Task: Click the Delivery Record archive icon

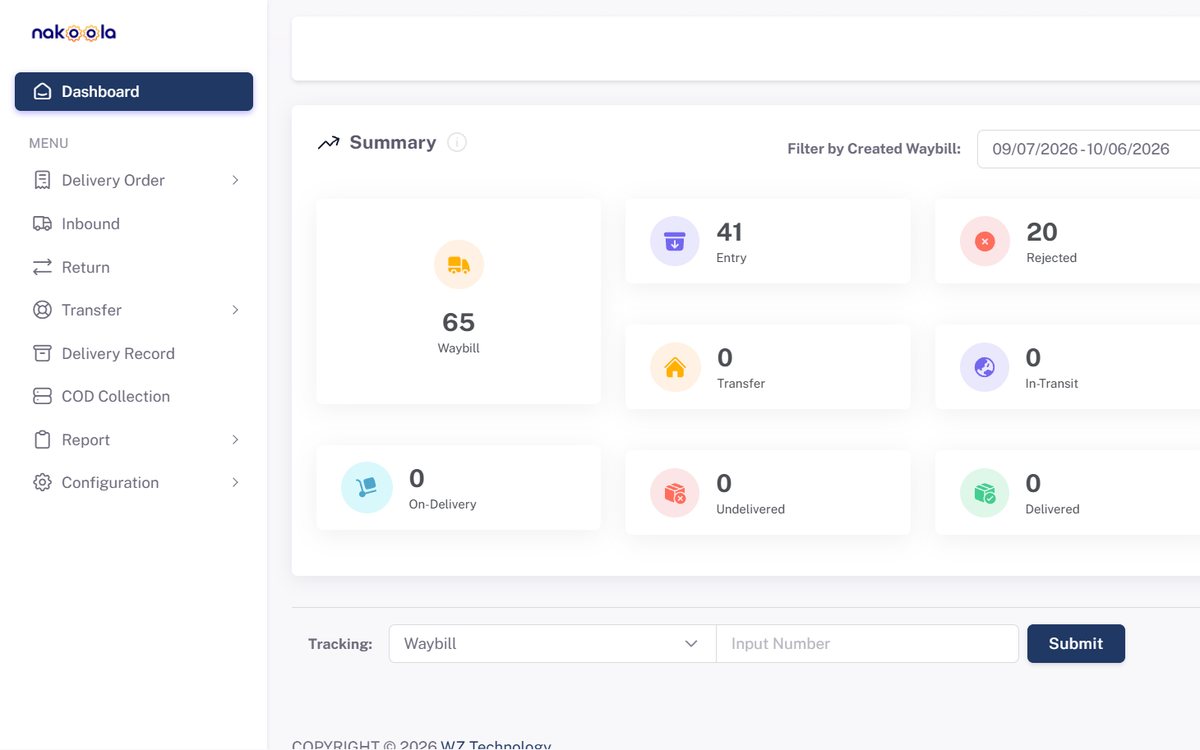Action: coord(42,353)
